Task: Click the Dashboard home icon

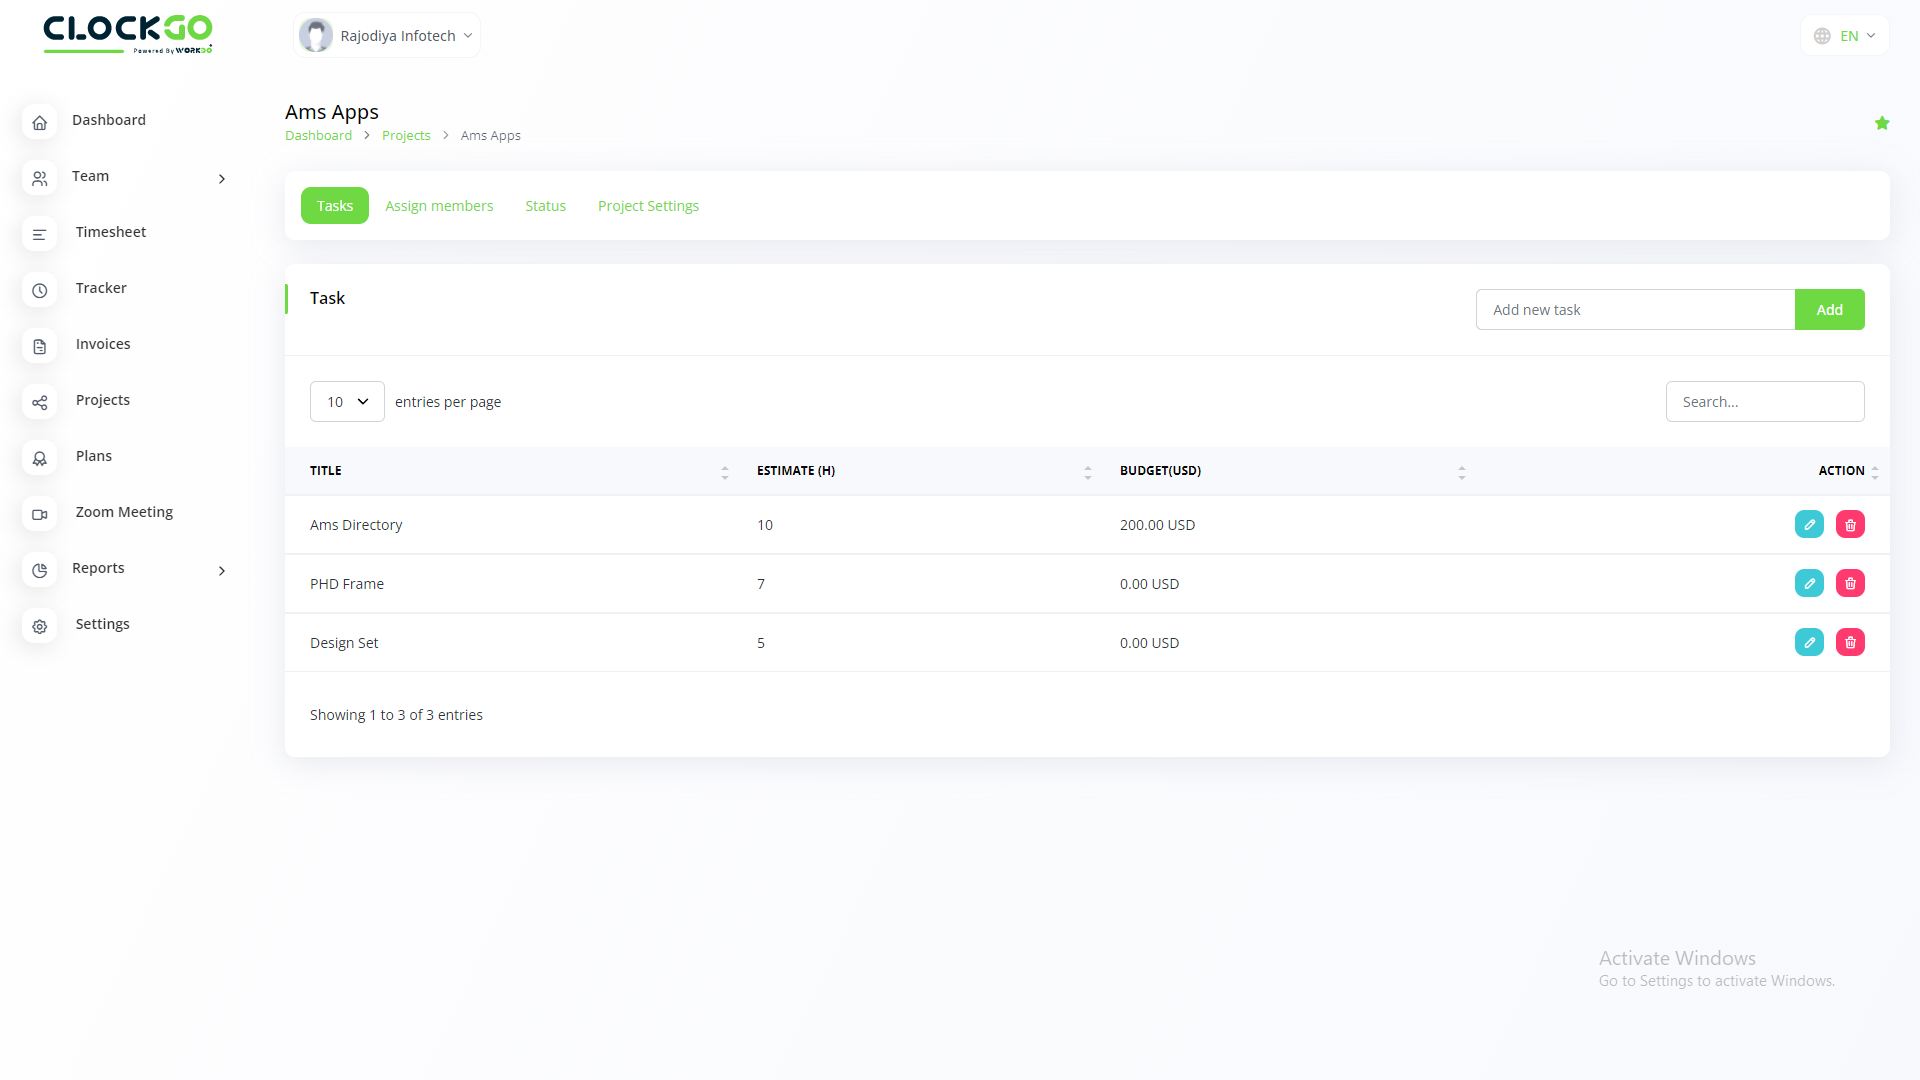Action: point(40,122)
